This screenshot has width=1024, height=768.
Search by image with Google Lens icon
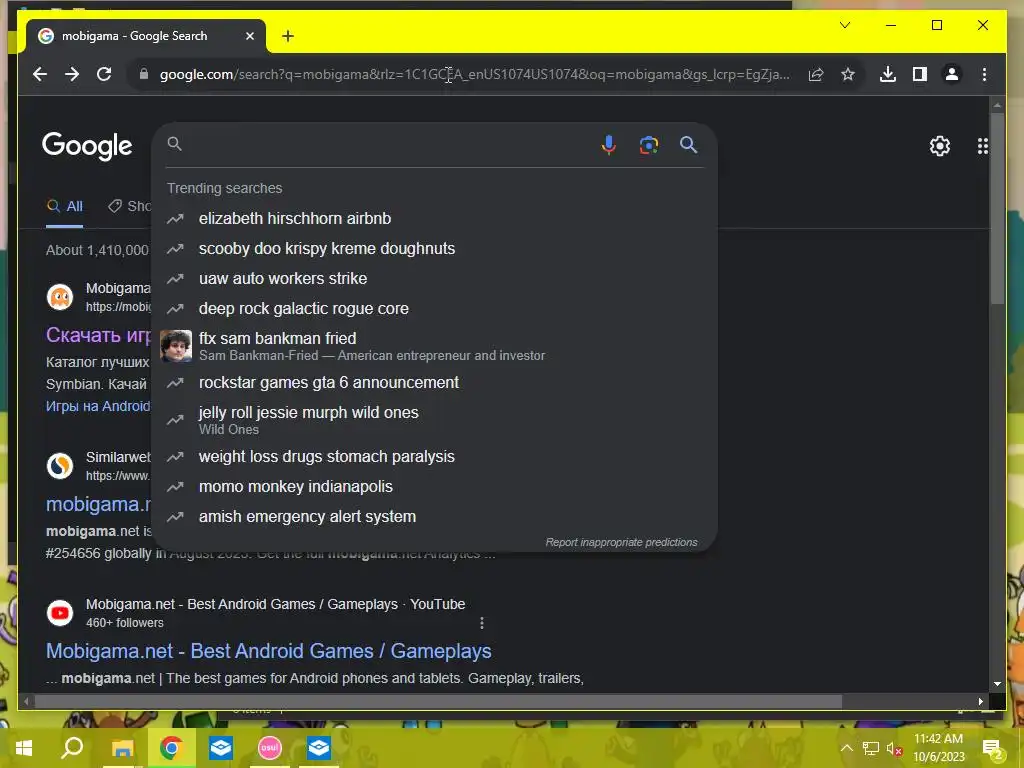tap(648, 144)
